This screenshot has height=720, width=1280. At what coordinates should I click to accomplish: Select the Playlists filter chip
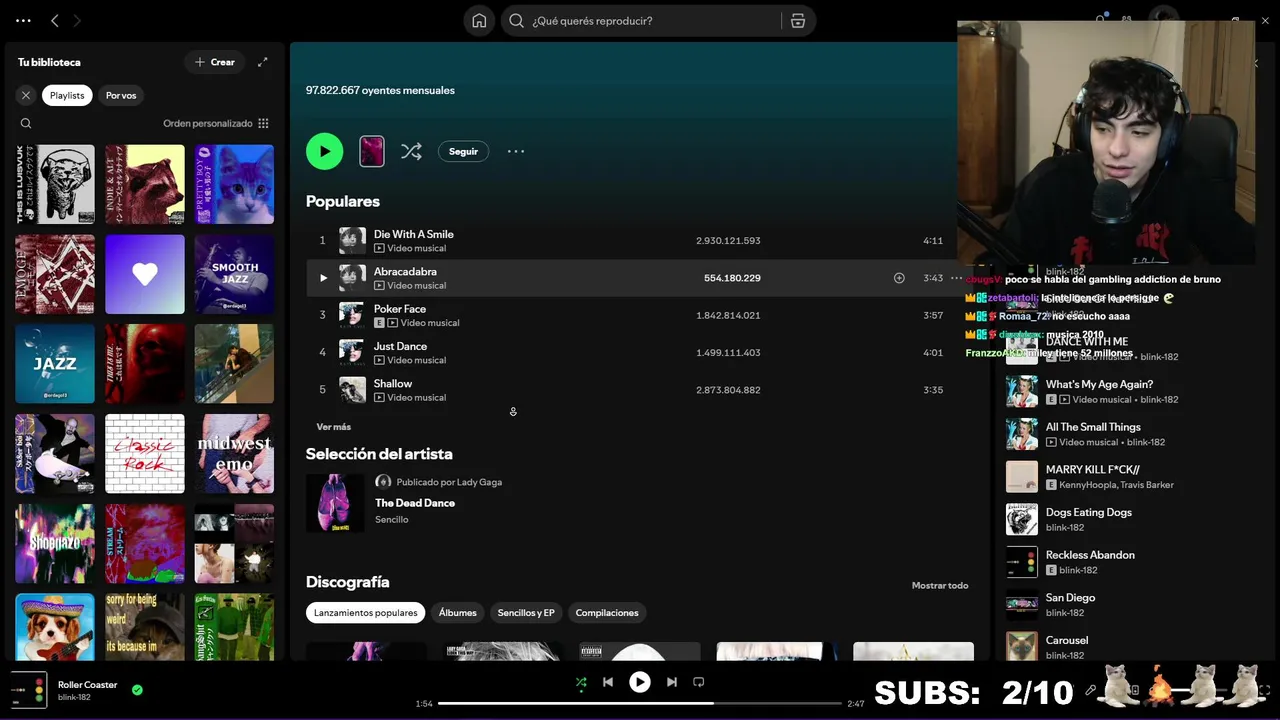[x=67, y=95]
